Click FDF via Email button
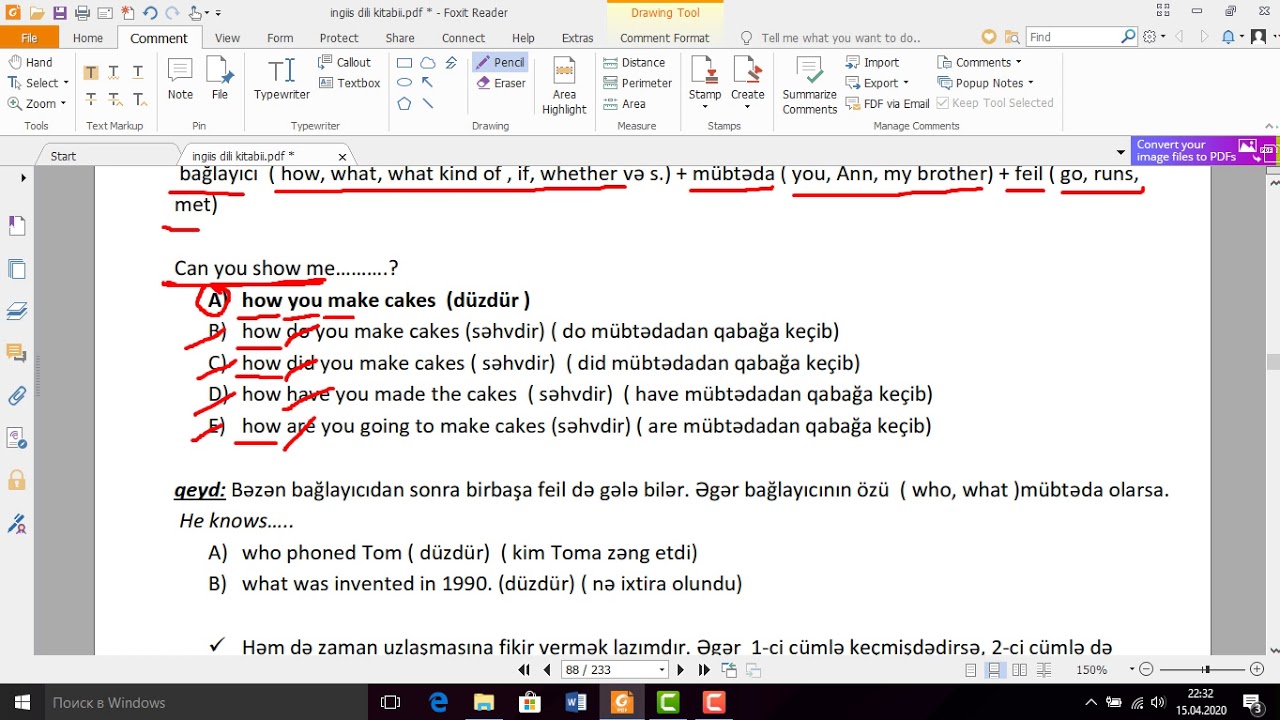 tap(888, 103)
